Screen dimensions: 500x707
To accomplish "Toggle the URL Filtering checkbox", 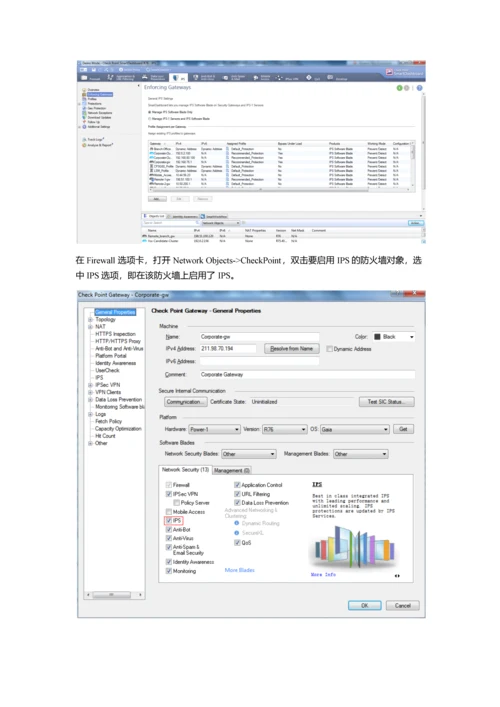I will [237, 494].
